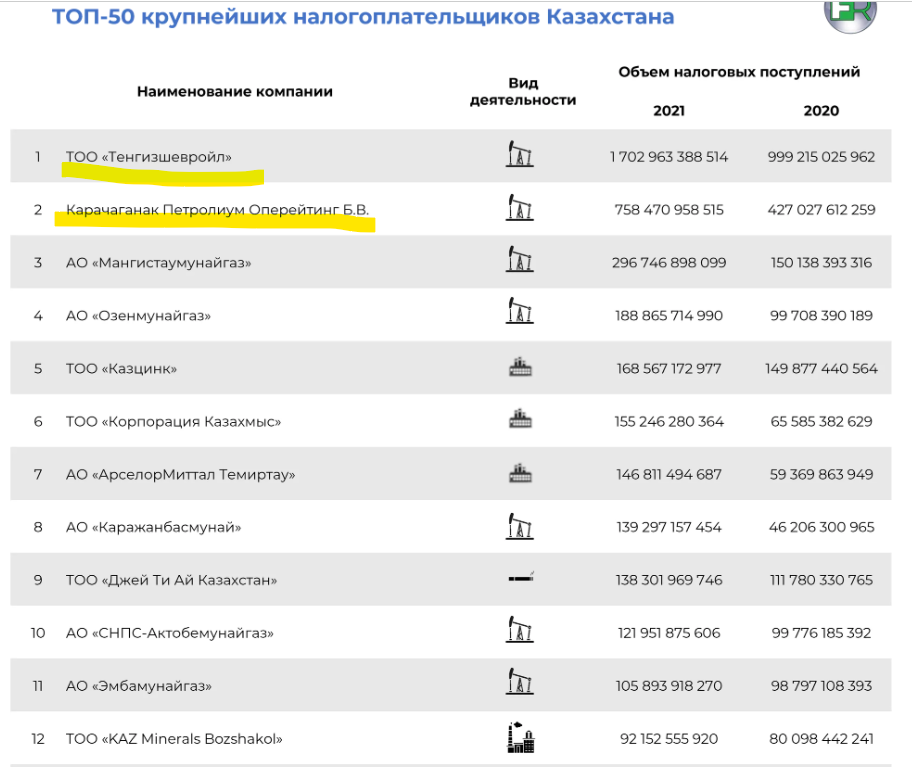Click the value 1 702 963 388 514
The height and width of the screenshot is (767, 912).
coord(669,157)
